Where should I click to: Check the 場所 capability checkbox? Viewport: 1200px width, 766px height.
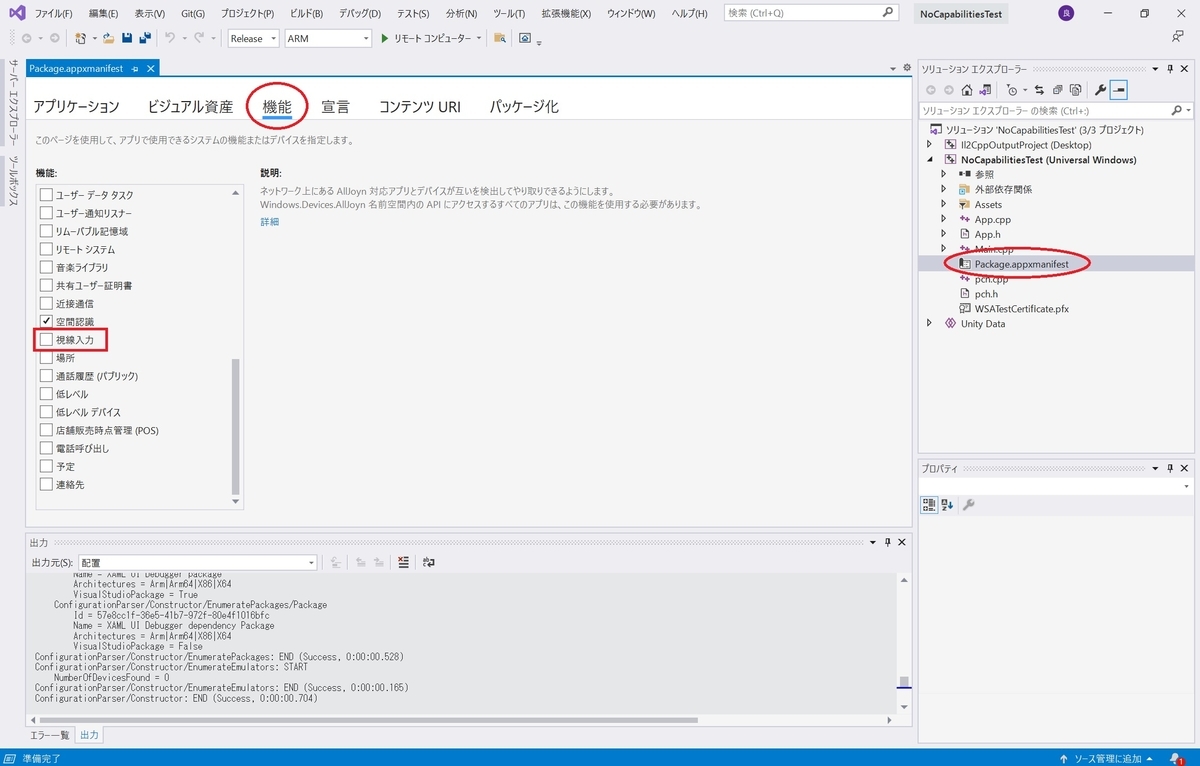[46, 358]
